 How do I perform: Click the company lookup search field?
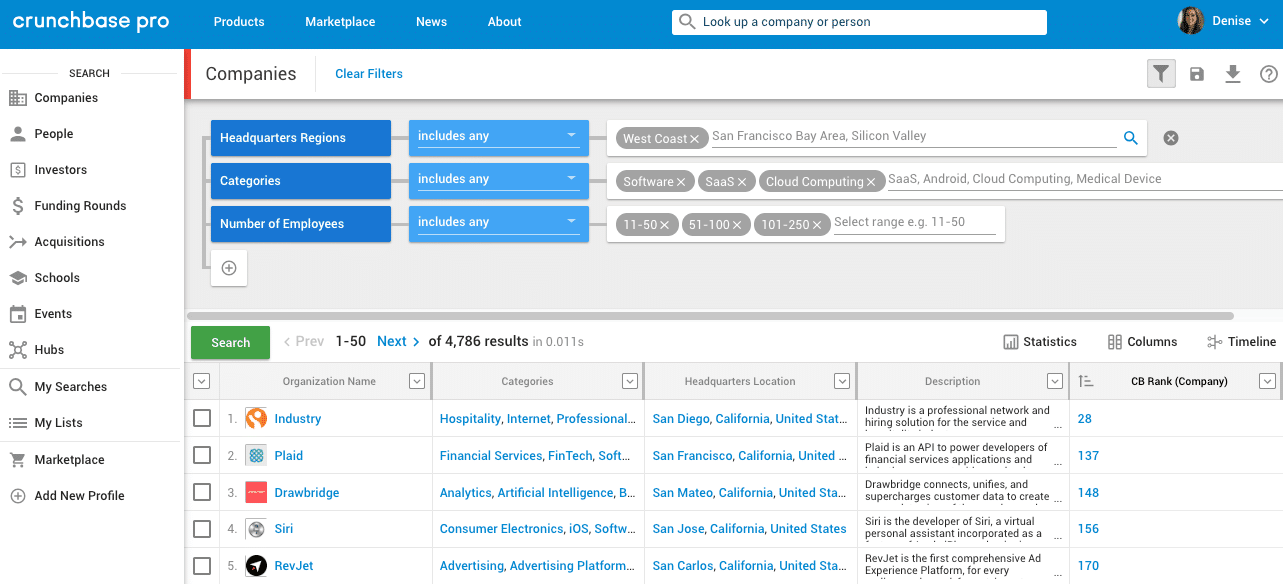pyautogui.click(x=858, y=21)
